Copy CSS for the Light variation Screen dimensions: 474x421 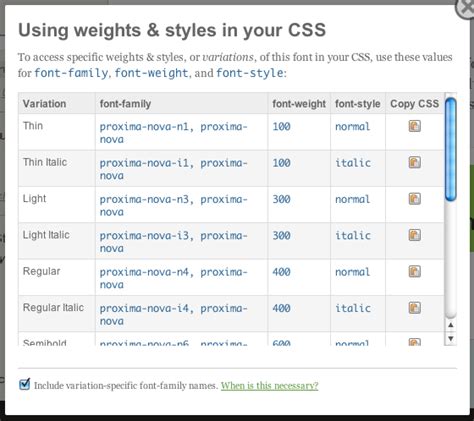point(415,199)
